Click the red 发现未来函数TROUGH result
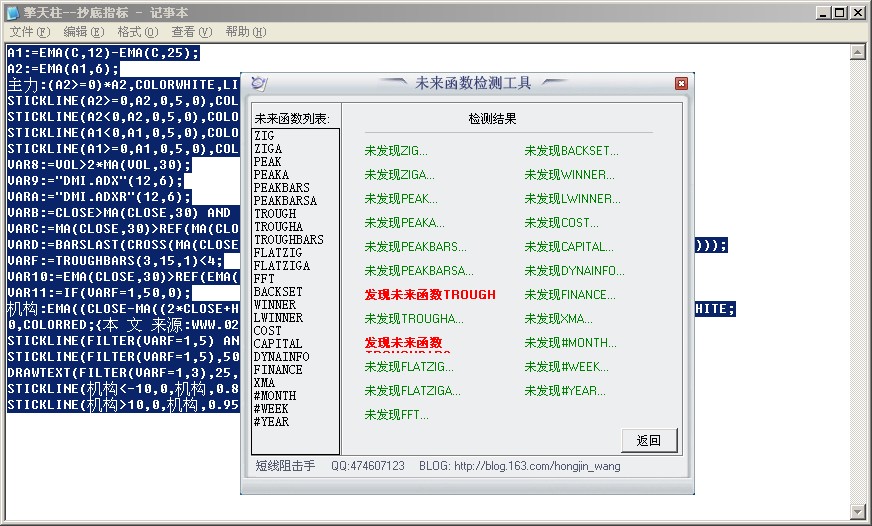This screenshot has height=526, width=872. point(430,295)
